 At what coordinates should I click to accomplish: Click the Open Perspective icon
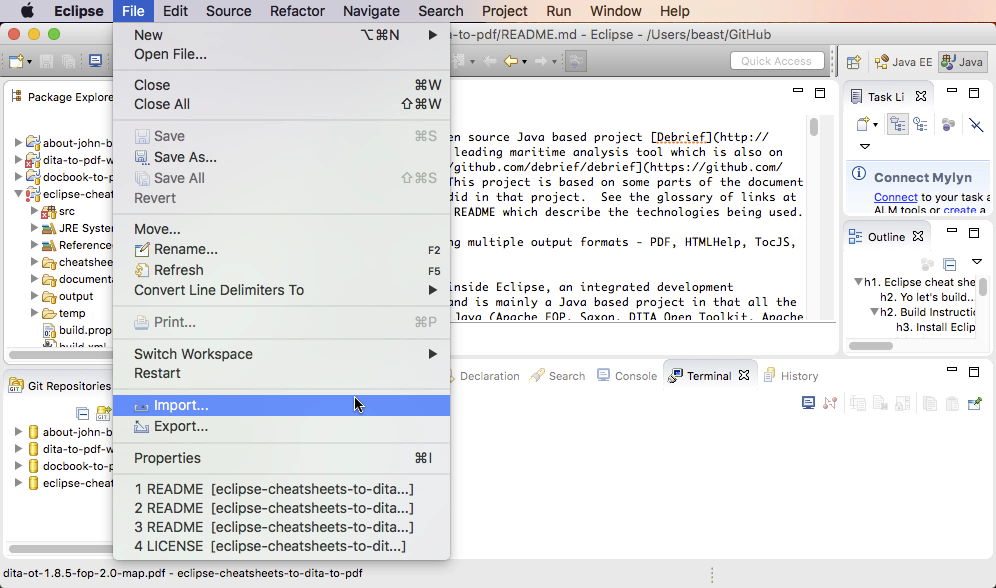point(854,62)
